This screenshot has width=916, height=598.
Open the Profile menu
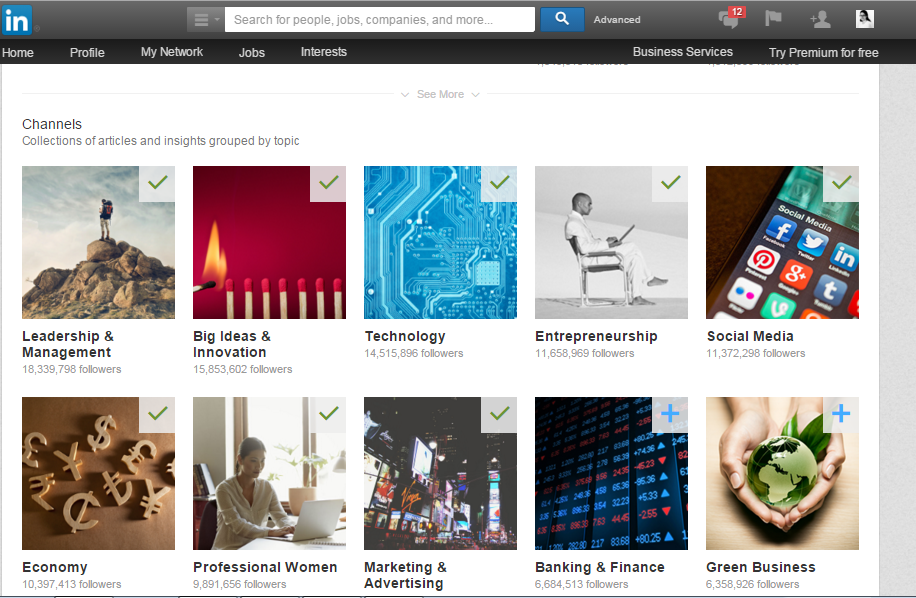pyautogui.click(x=87, y=53)
